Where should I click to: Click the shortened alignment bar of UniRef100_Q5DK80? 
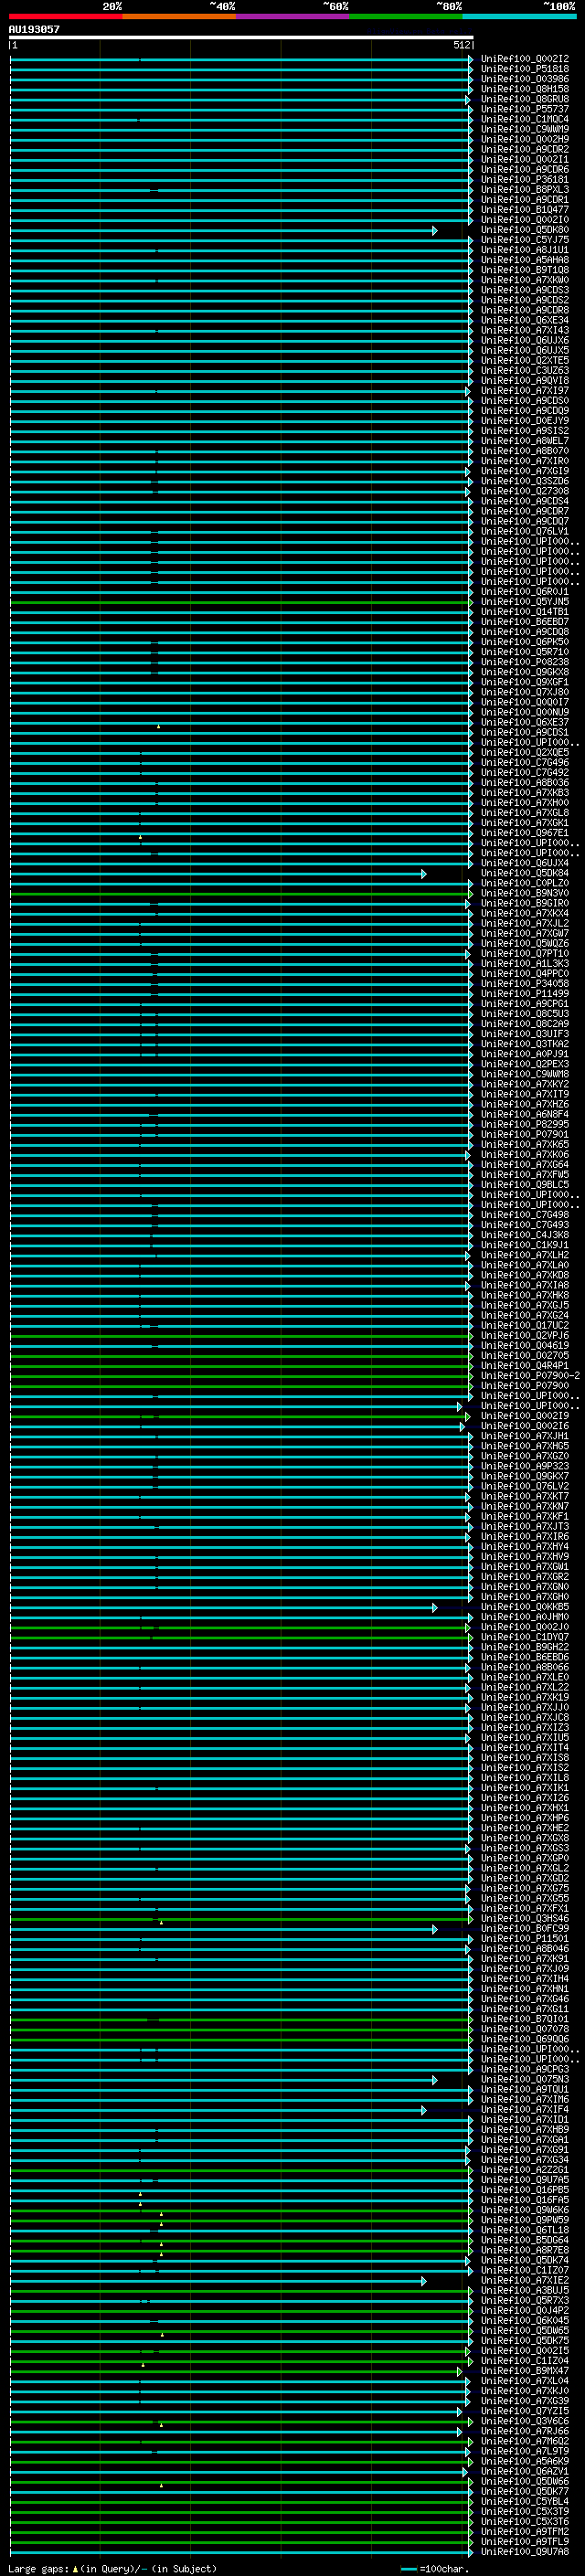(x=223, y=231)
